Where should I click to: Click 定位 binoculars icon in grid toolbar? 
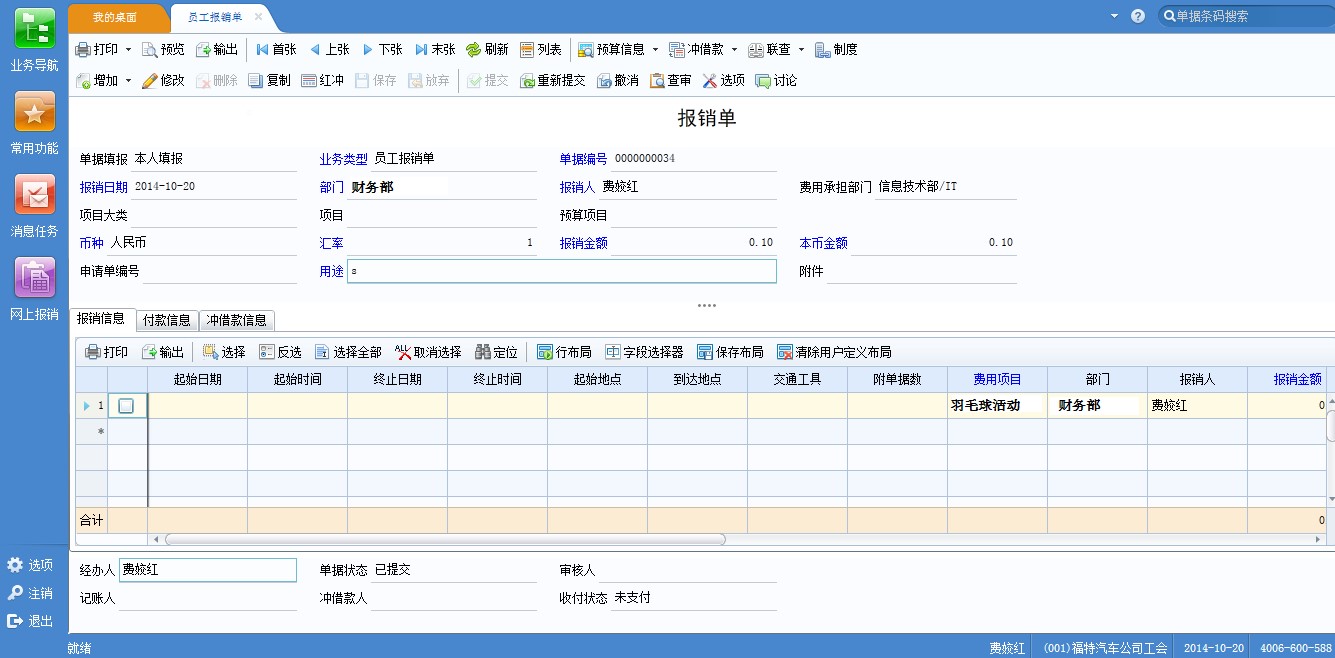tap(496, 353)
